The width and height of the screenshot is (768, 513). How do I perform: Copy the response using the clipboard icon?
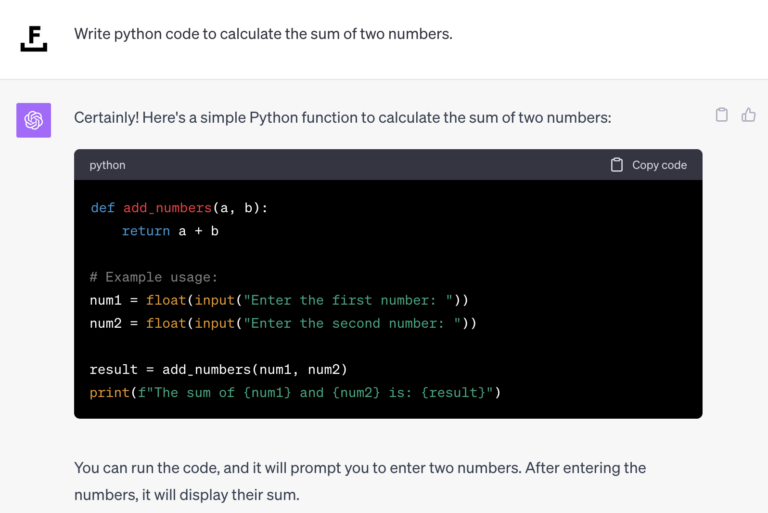point(721,115)
